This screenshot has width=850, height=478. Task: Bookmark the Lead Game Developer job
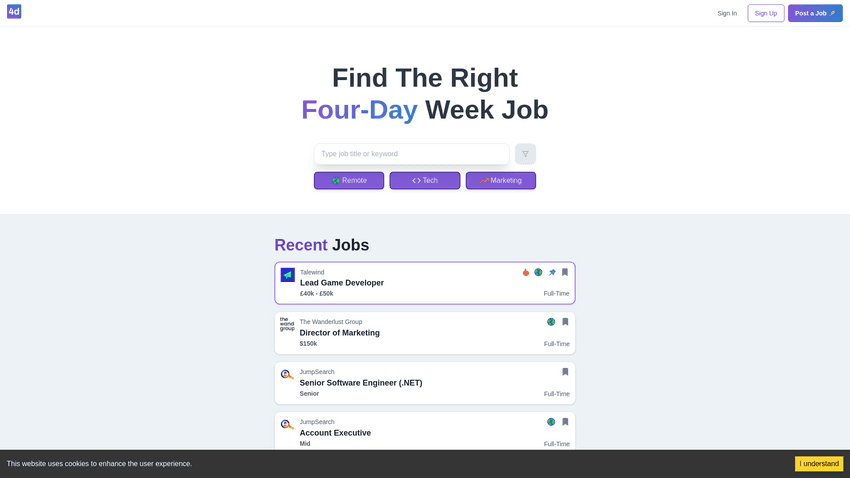565,272
